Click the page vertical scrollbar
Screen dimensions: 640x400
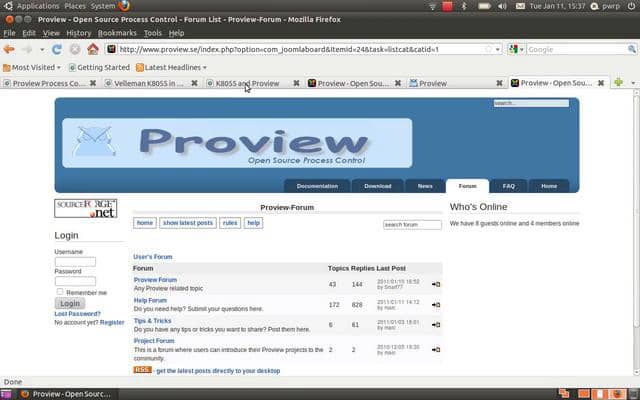coord(636,233)
